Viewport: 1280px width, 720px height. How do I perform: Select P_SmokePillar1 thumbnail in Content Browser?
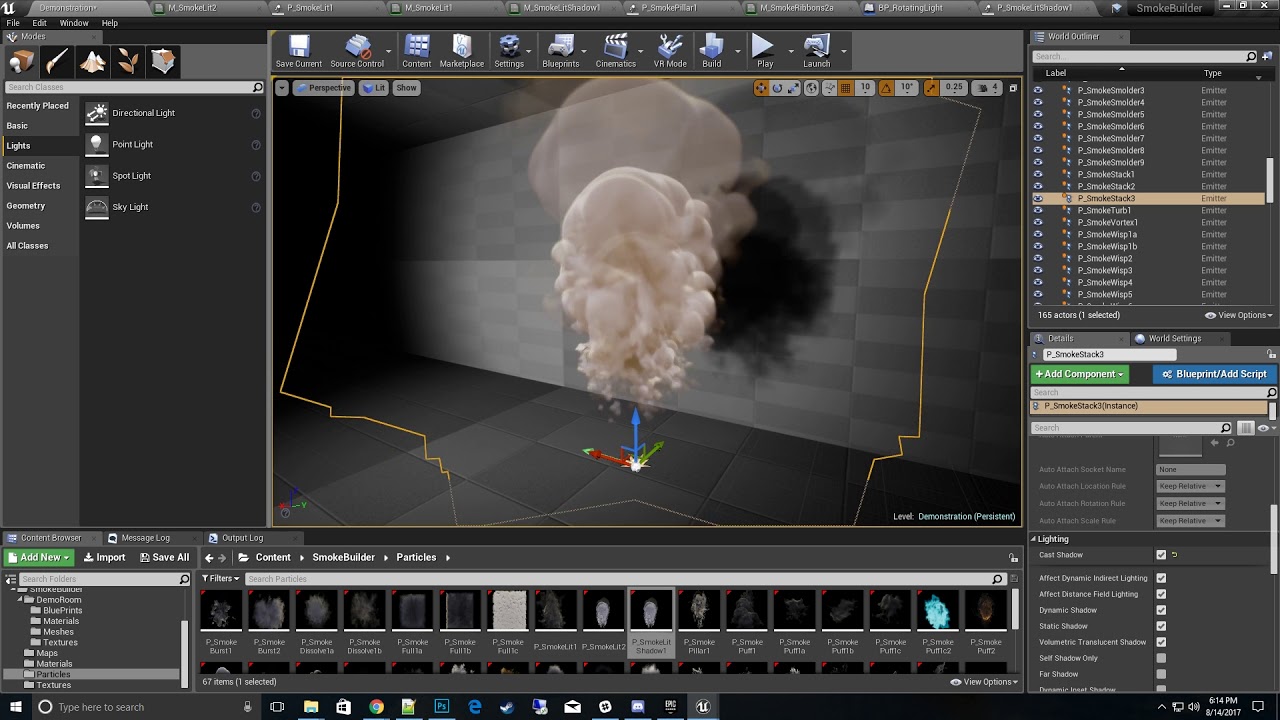coord(699,611)
